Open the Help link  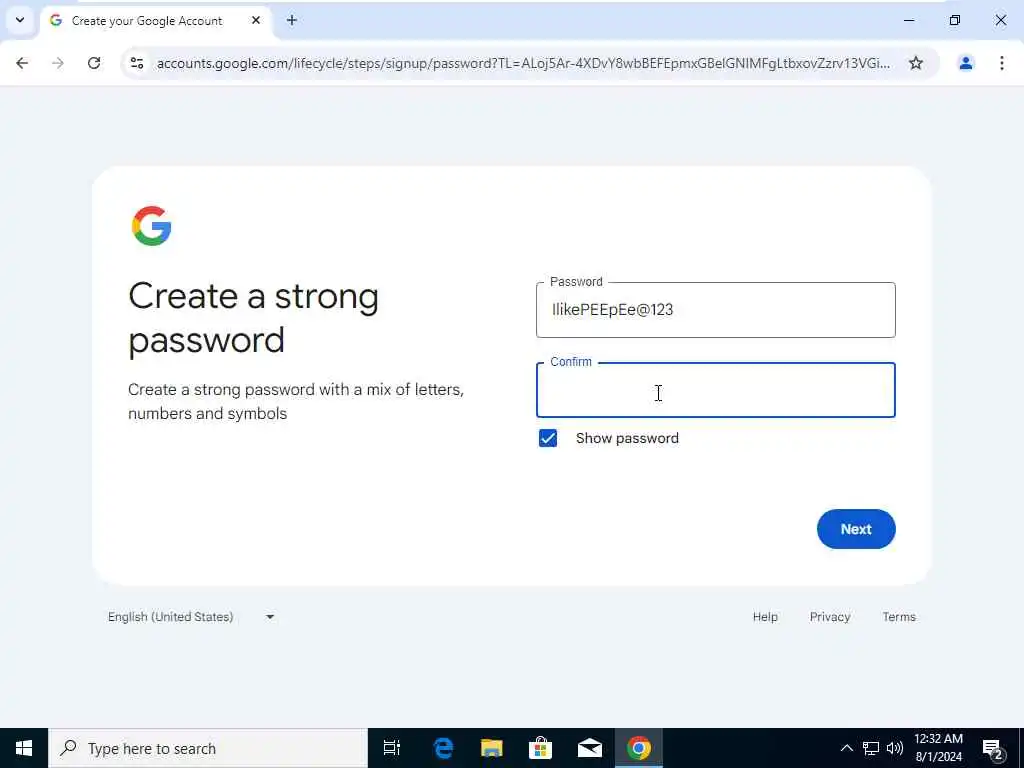click(x=765, y=617)
